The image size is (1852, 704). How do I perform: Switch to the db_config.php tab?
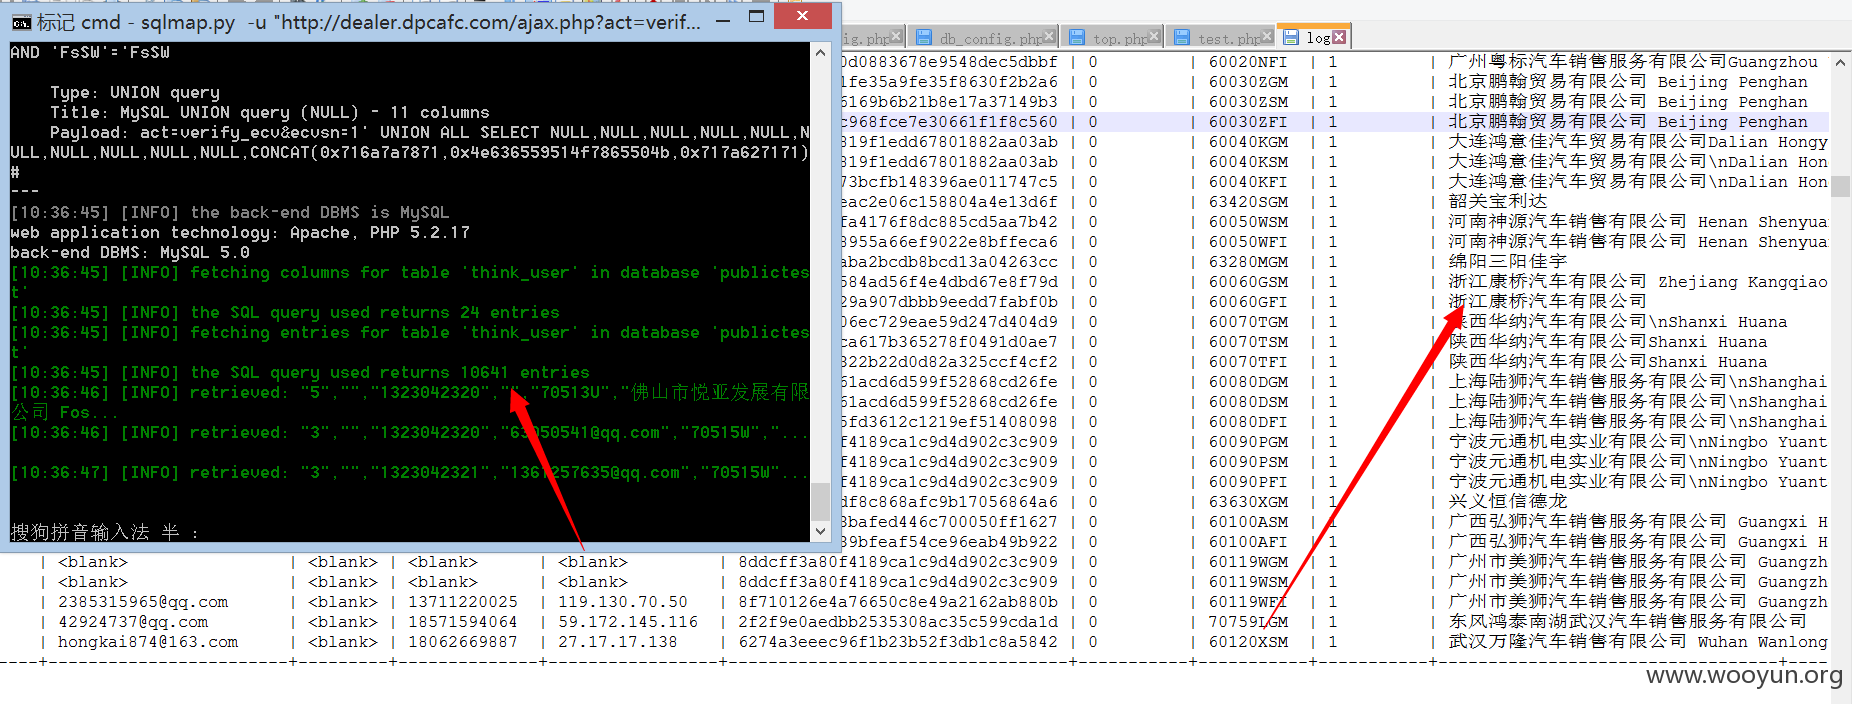click(x=983, y=38)
